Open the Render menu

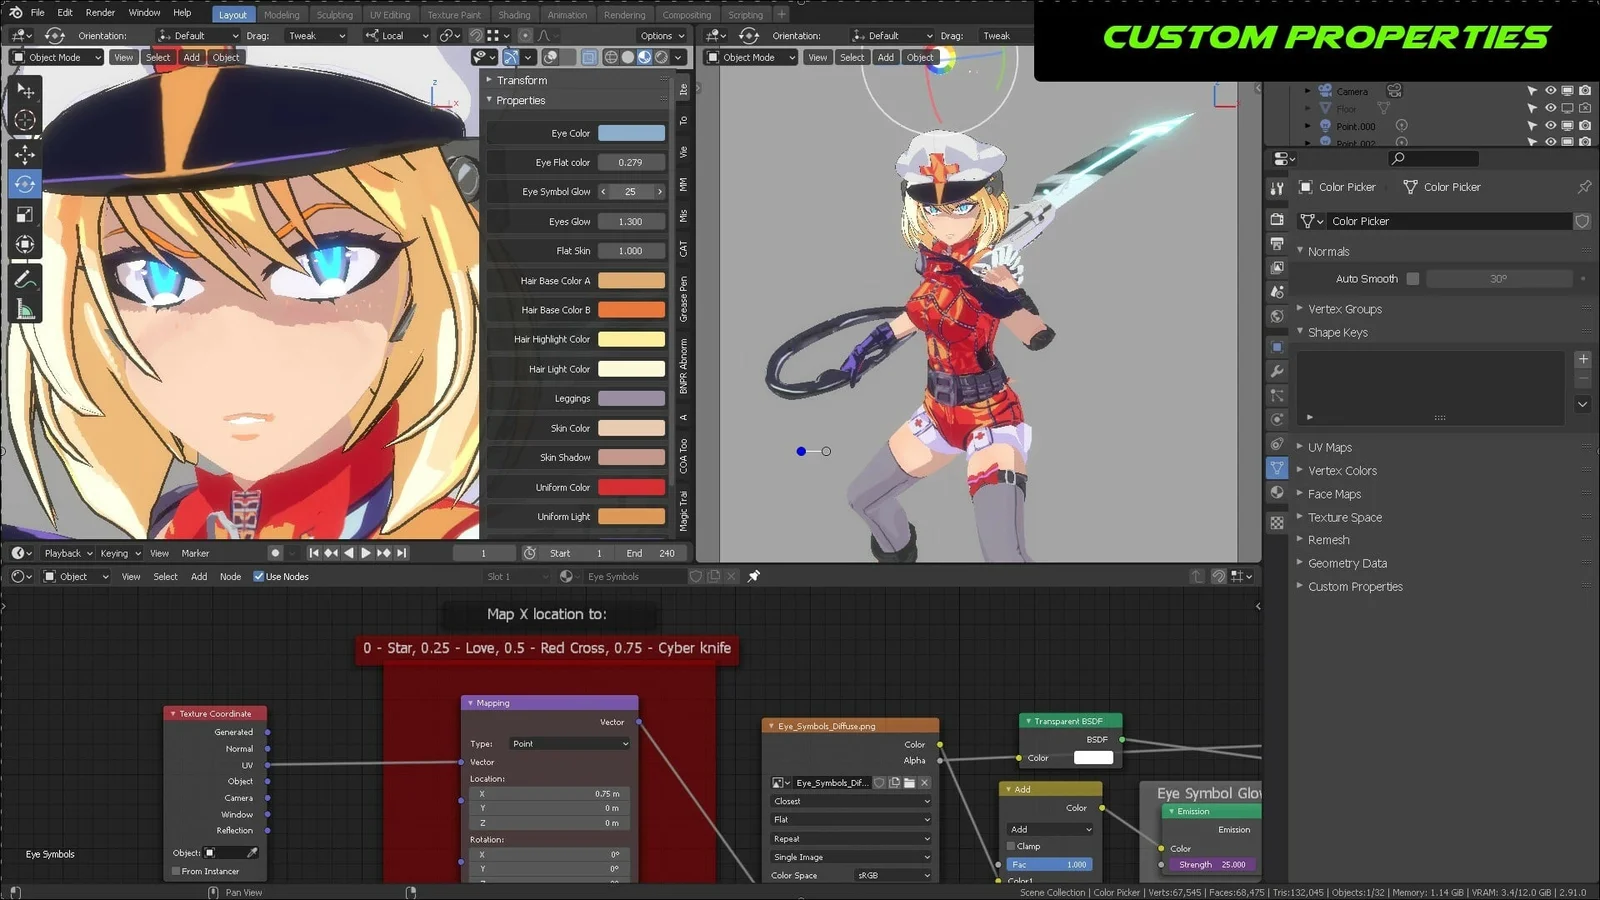(x=100, y=13)
